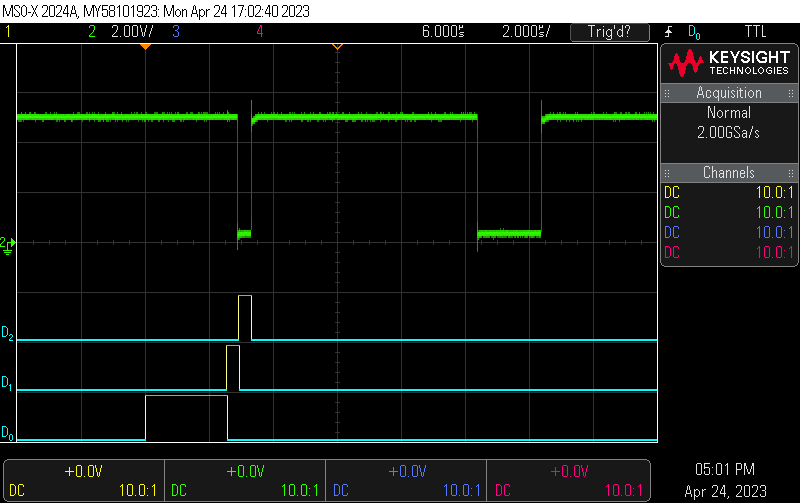Click the Trig'd? status button
This screenshot has height=503, width=800.
pyautogui.click(x=610, y=32)
